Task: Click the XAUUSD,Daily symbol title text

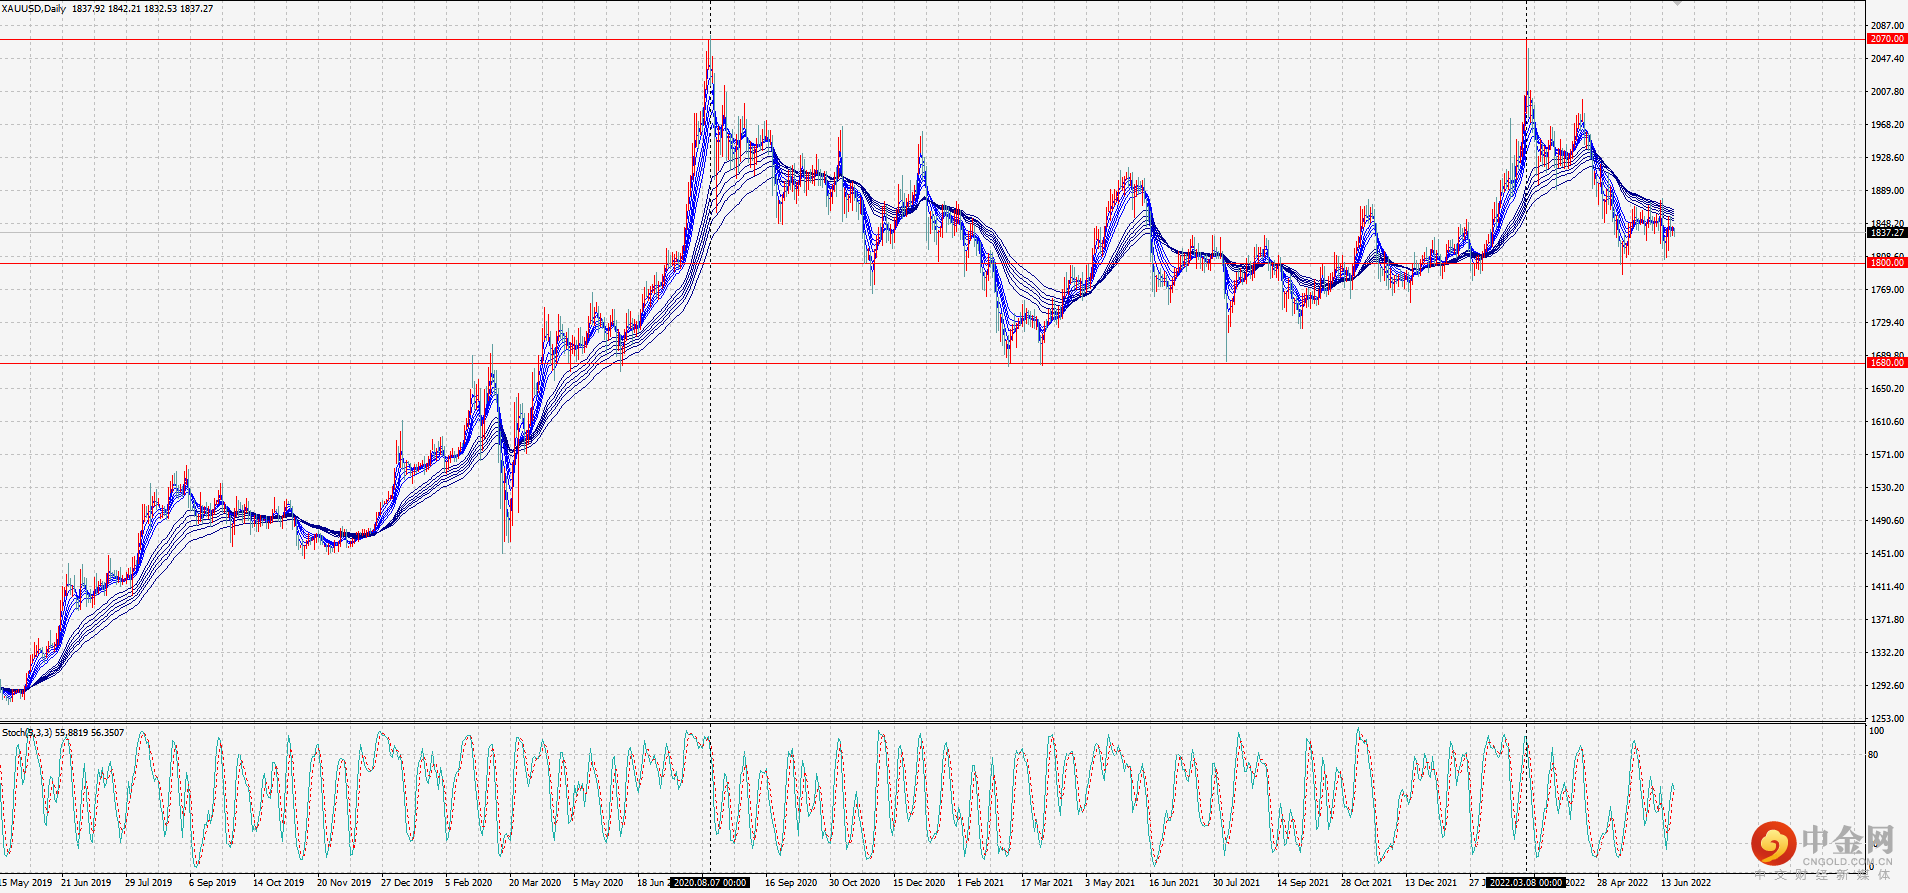Action: 34,9
